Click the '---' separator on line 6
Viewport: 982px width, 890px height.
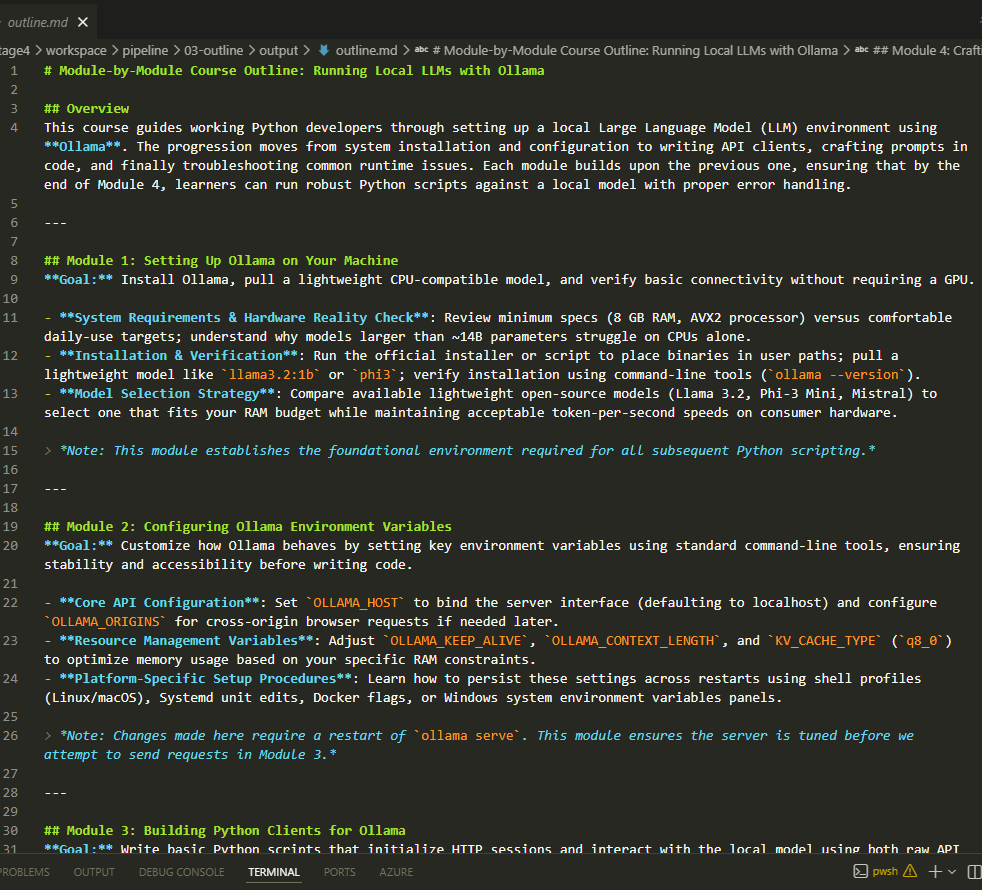tap(55, 222)
